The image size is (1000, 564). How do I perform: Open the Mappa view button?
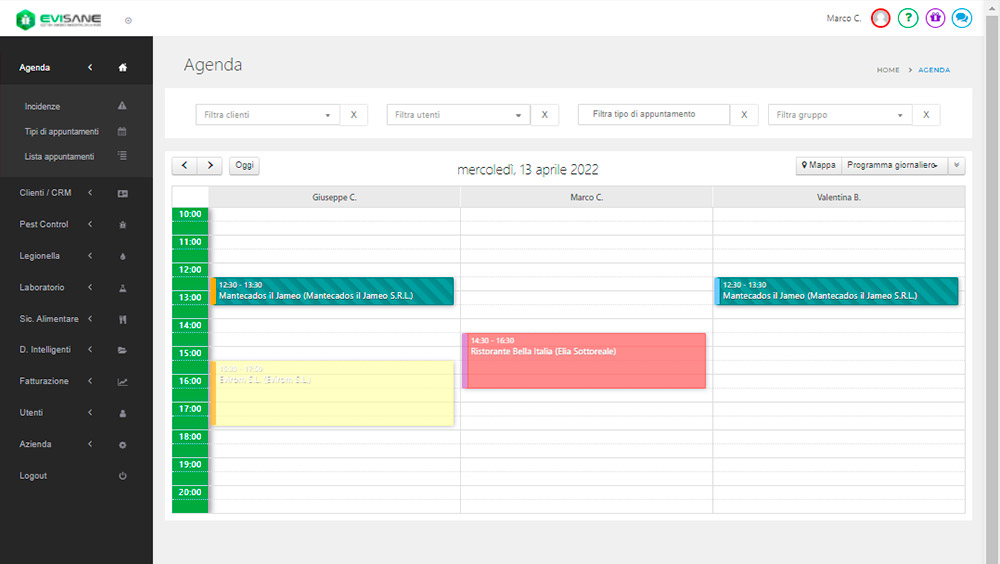[819, 166]
